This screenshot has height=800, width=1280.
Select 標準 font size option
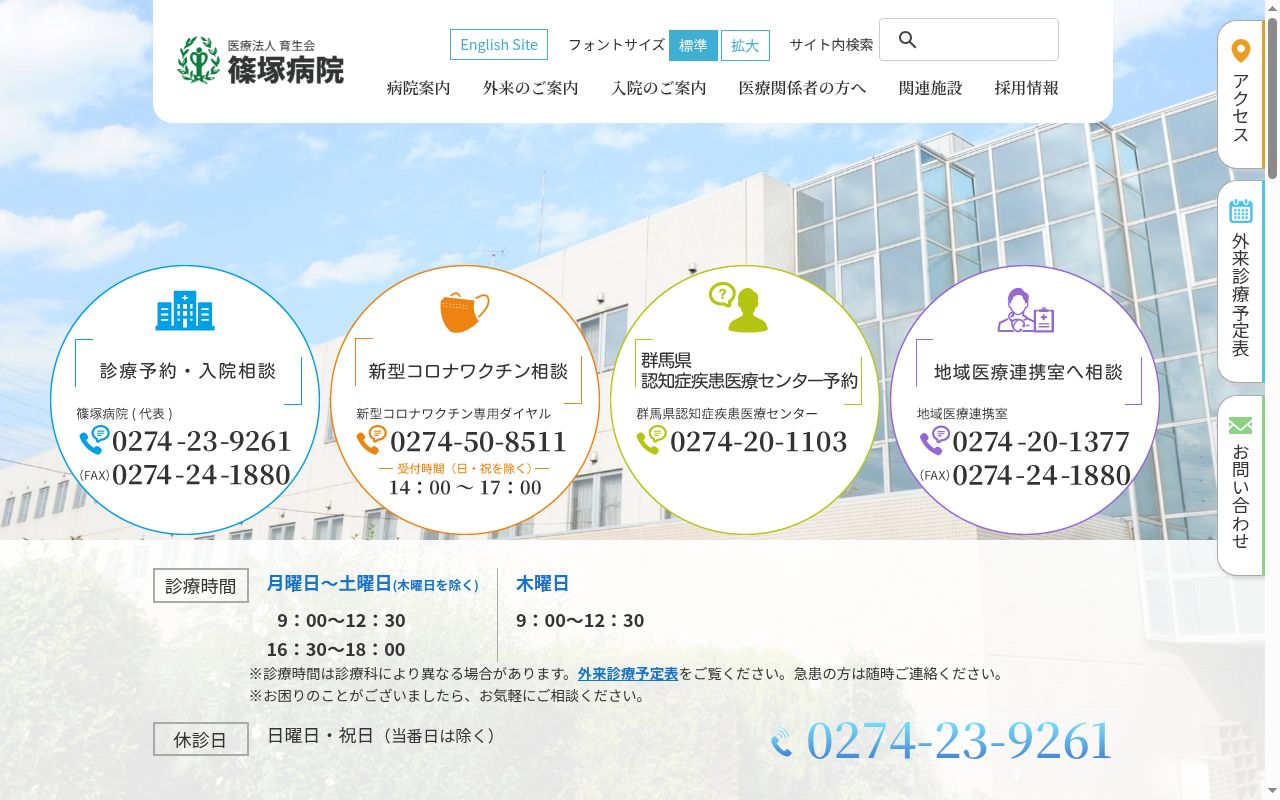click(x=693, y=45)
